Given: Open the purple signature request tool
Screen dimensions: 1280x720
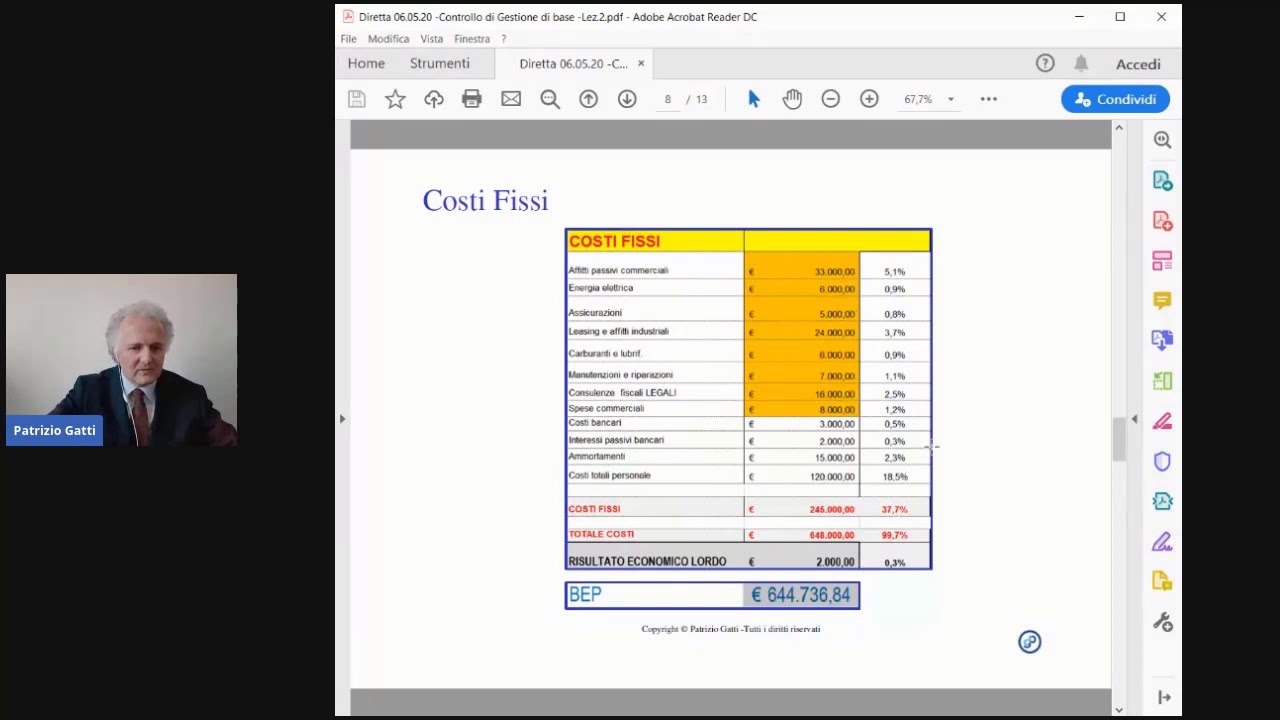Looking at the screenshot, I should 1162,541.
